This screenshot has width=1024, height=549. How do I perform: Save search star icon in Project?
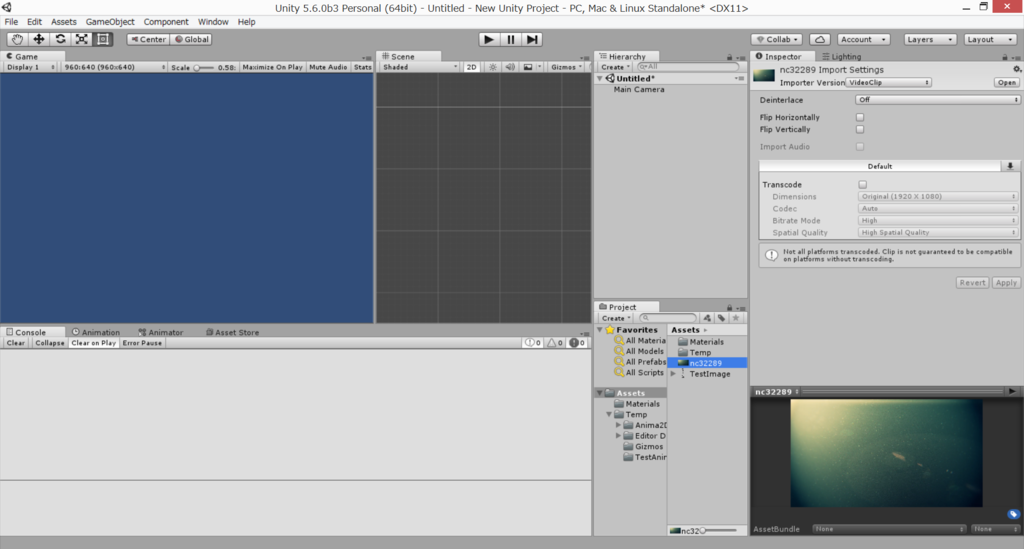point(736,318)
